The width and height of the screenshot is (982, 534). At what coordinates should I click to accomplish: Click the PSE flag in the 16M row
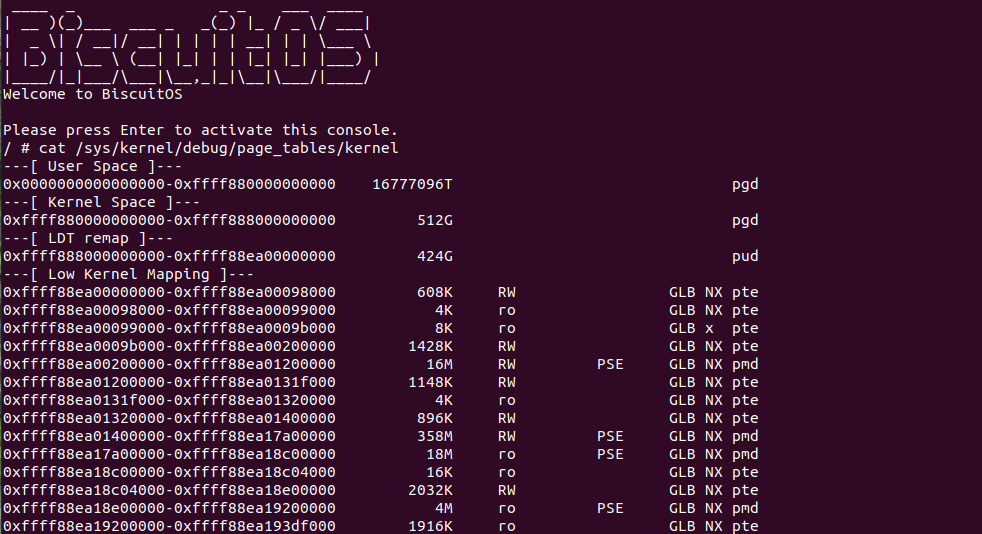click(610, 364)
